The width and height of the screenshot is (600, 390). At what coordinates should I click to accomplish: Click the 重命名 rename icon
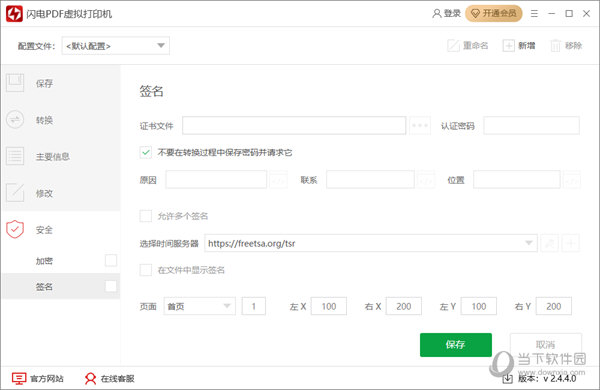[x=453, y=46]
